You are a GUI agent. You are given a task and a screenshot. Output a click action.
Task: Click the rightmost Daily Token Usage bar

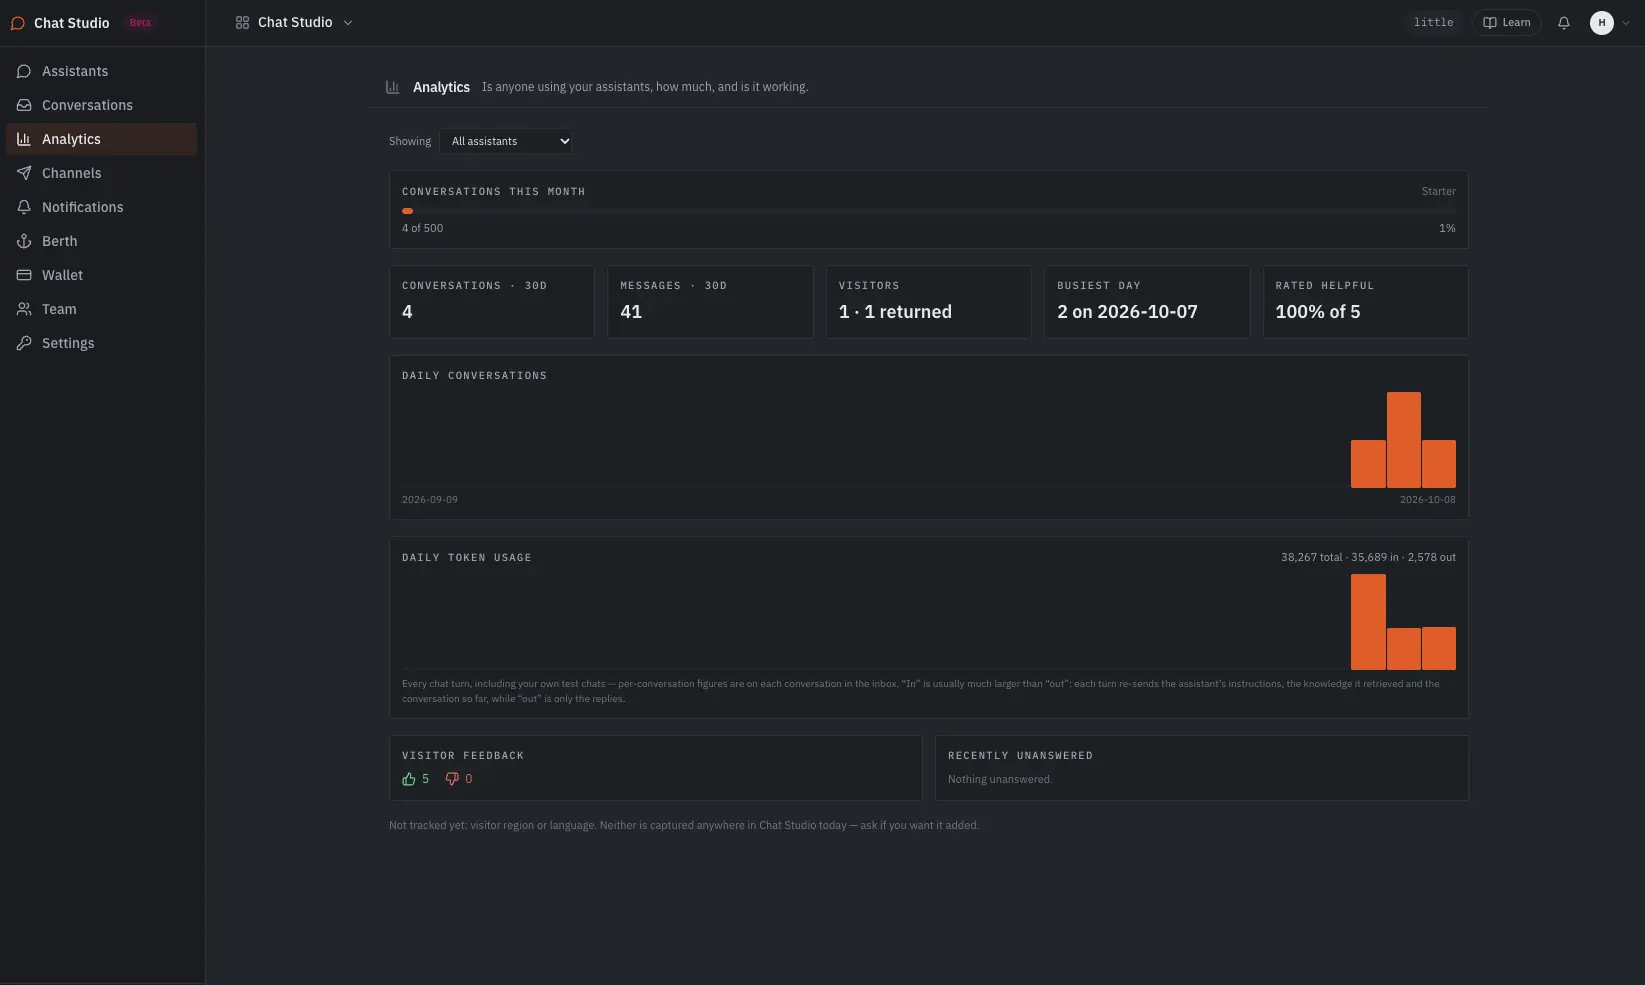pyautogui.click(x=1438, y=648)
